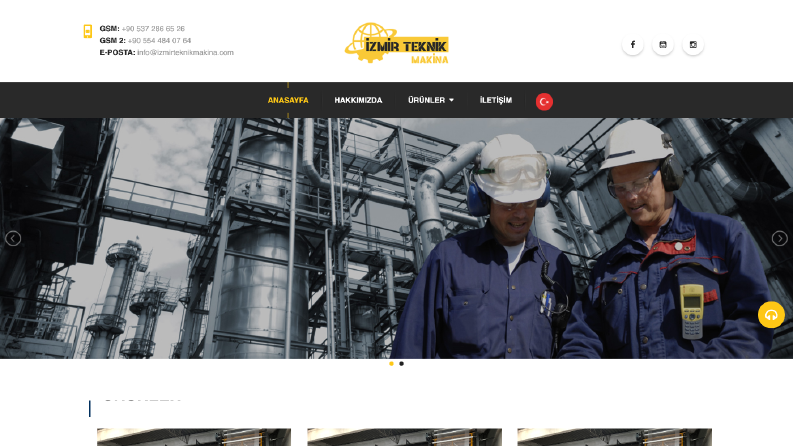Open the first product thumbnail on left
The height and width of the screenshot is (446, 793).
click(194, 437)
